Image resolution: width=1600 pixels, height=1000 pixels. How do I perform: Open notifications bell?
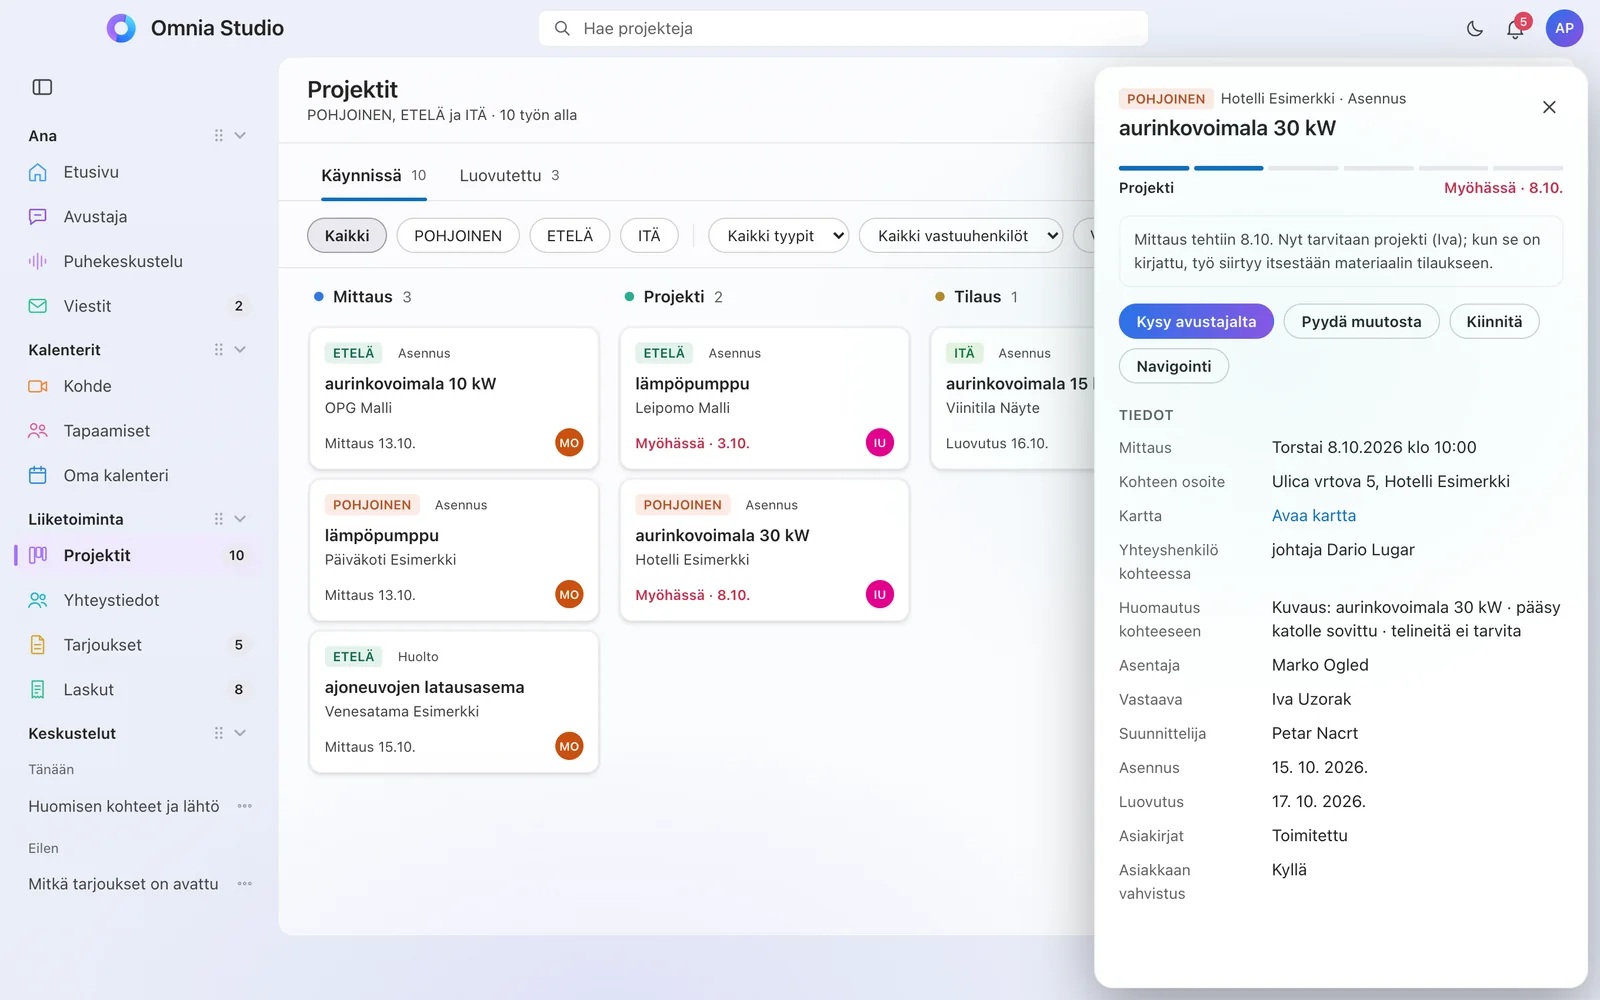click(x=1516, y=29)
